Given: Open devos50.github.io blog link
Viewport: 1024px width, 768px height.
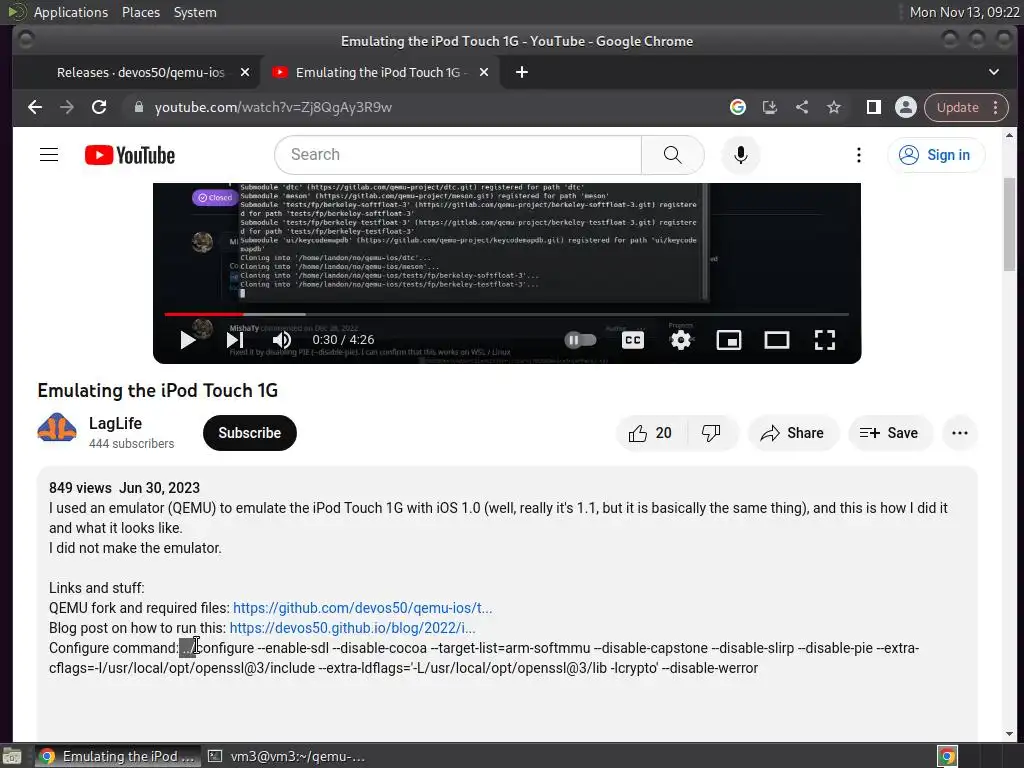Looking at the screenshot, I should (x=353, y=628).
